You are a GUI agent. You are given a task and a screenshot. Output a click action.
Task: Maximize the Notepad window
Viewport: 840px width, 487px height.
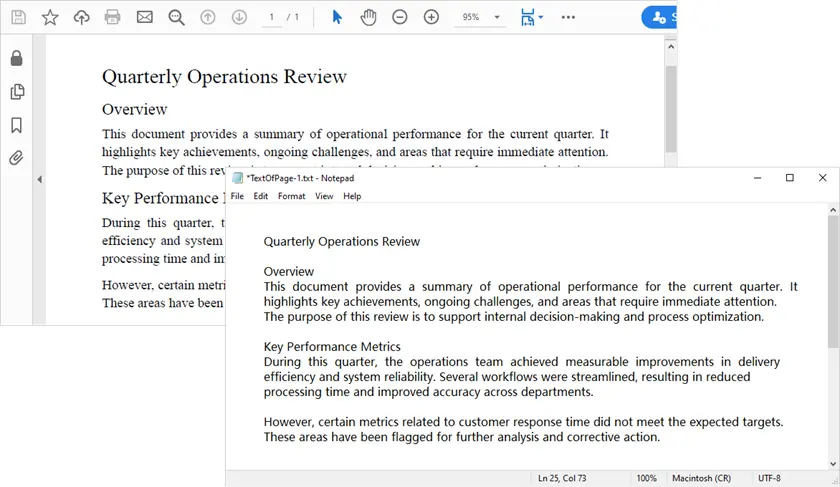tap(790, 178)
